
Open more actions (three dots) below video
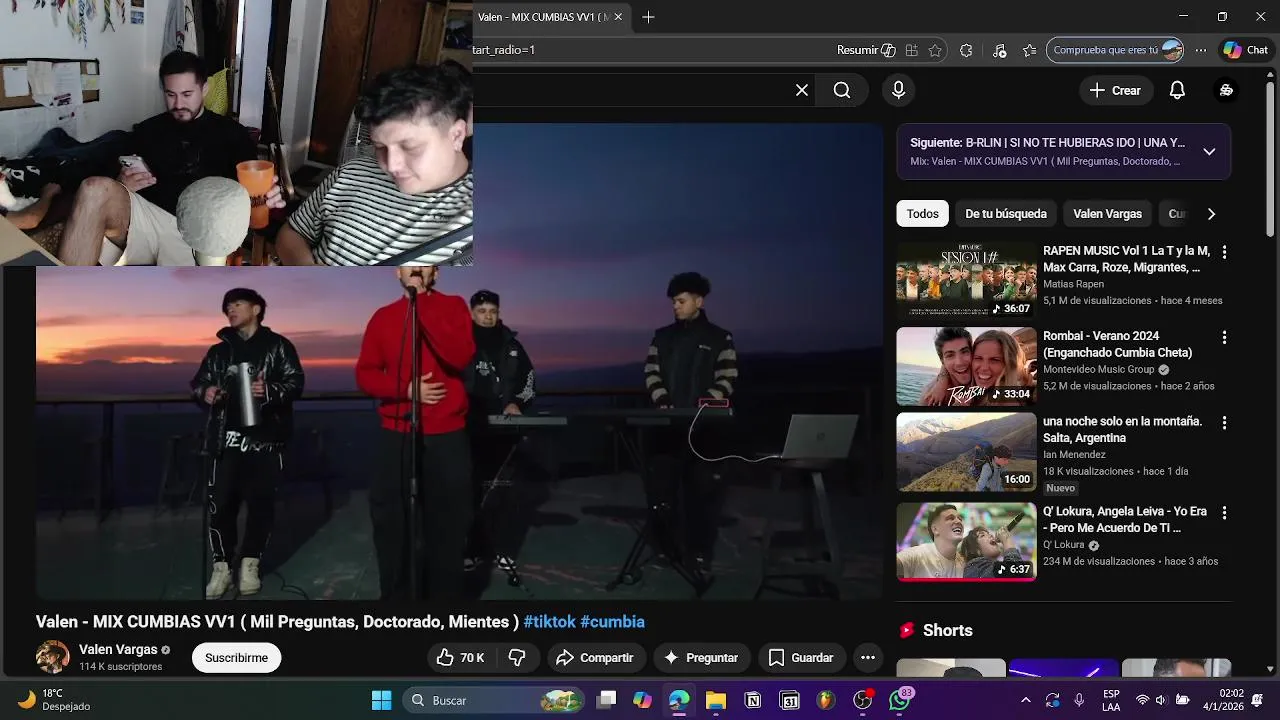(868, 657)
